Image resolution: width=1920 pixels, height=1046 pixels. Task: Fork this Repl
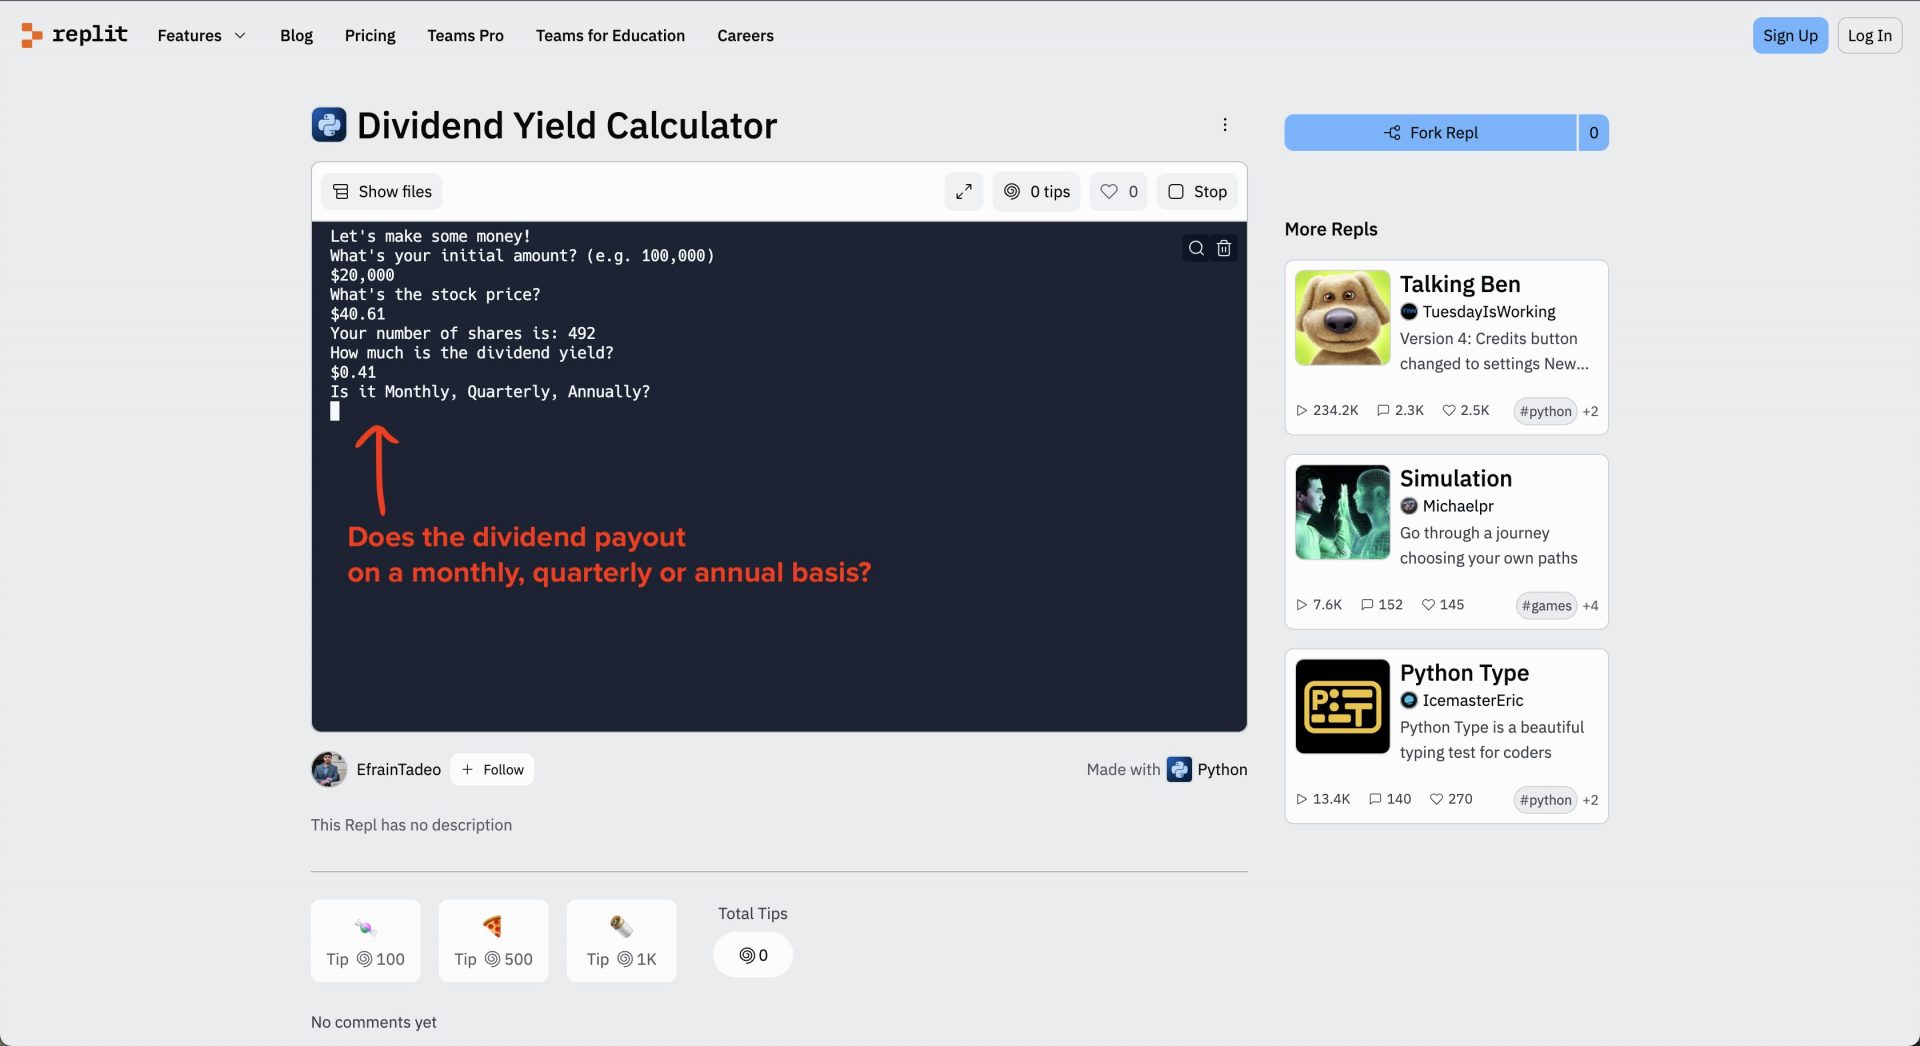(1430, 132)
